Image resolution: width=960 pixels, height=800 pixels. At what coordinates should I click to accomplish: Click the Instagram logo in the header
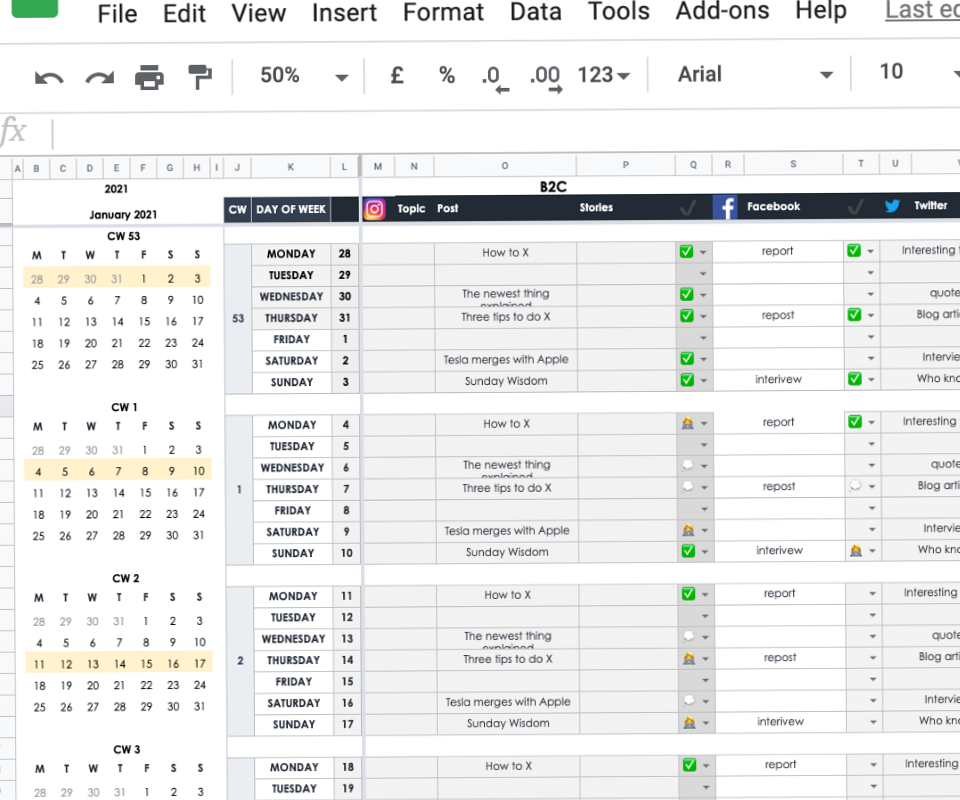(374, 208)
